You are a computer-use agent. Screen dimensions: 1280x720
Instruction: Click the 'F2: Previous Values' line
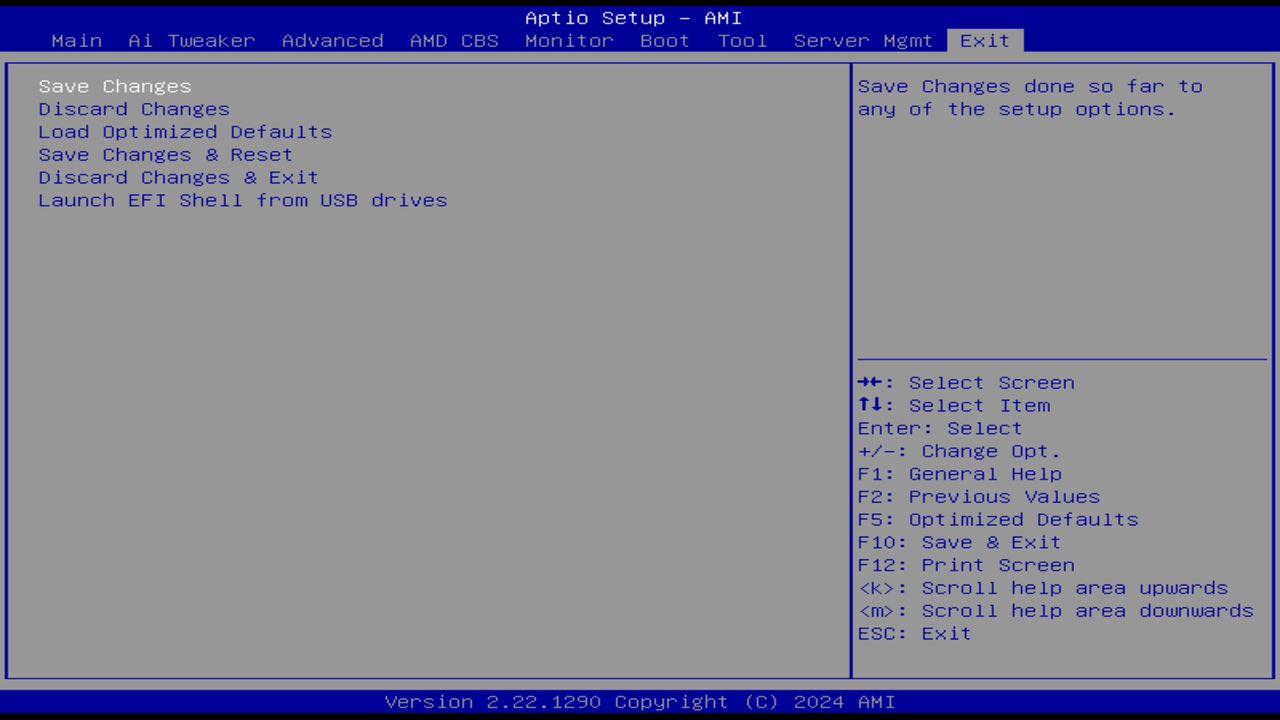979,497
